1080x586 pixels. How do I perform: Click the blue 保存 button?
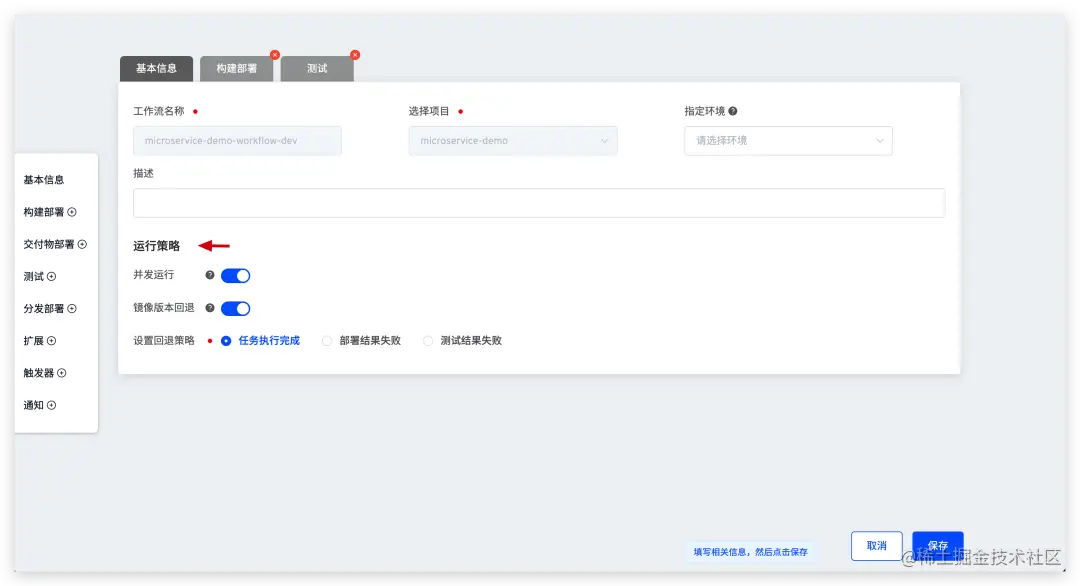coord(937,546)
